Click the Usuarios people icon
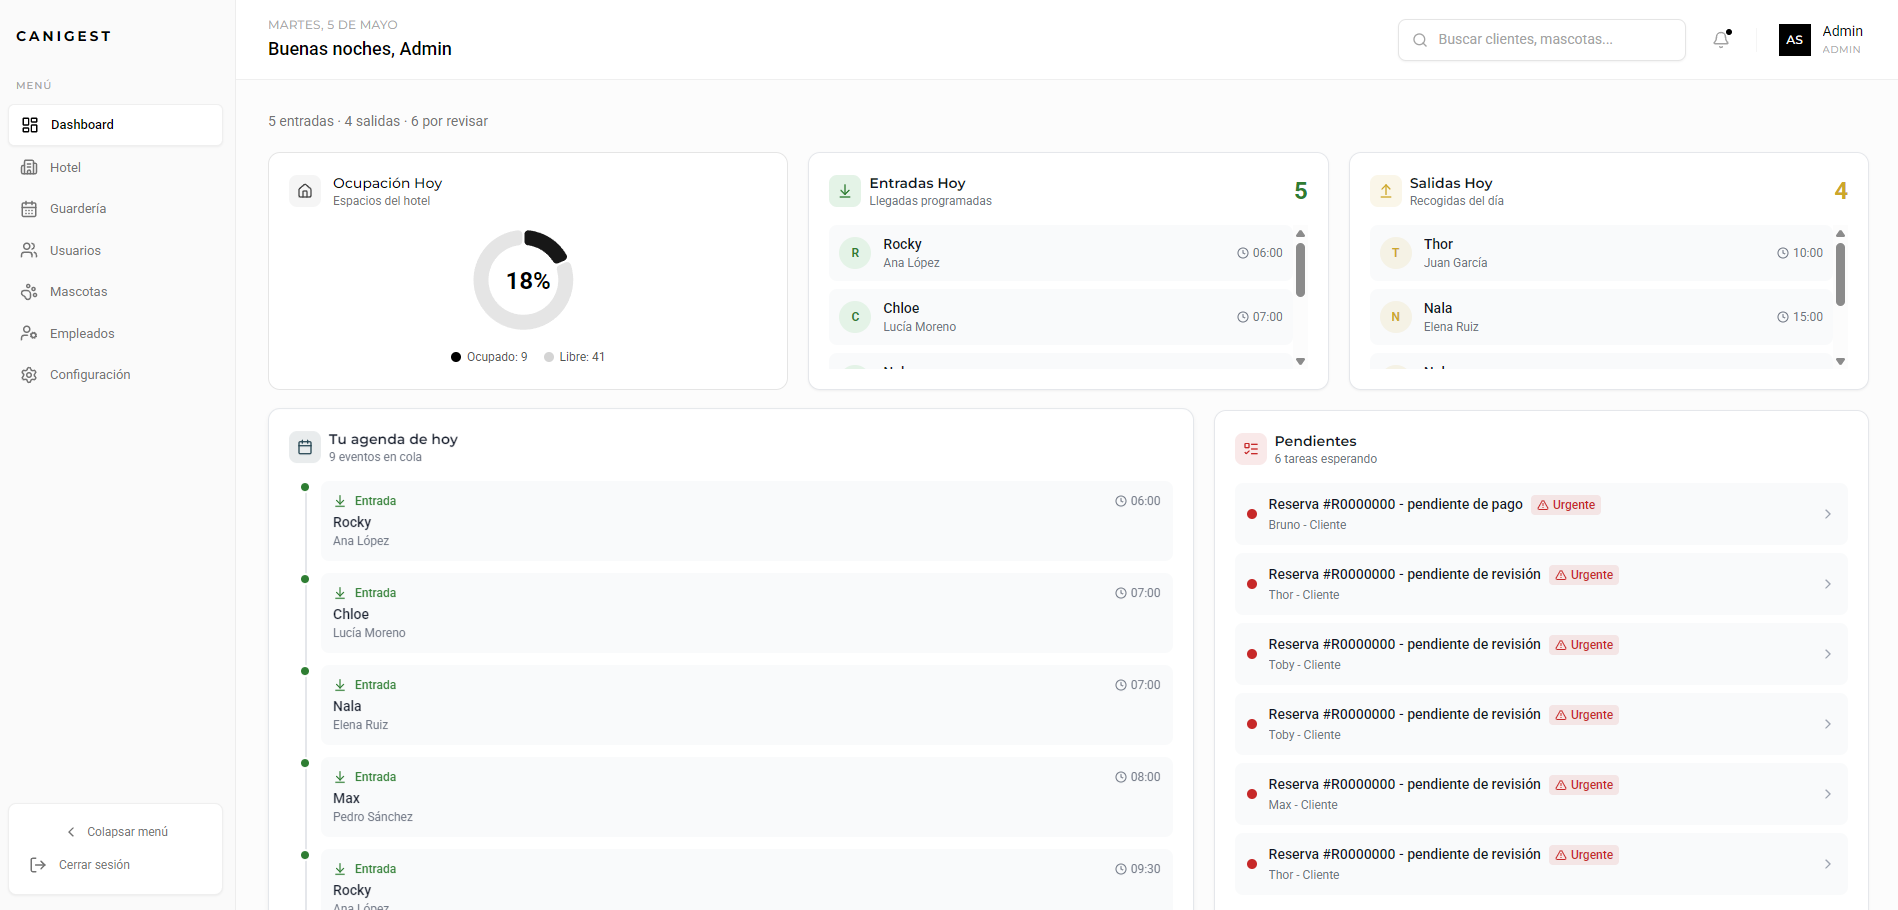 [30, 250]
